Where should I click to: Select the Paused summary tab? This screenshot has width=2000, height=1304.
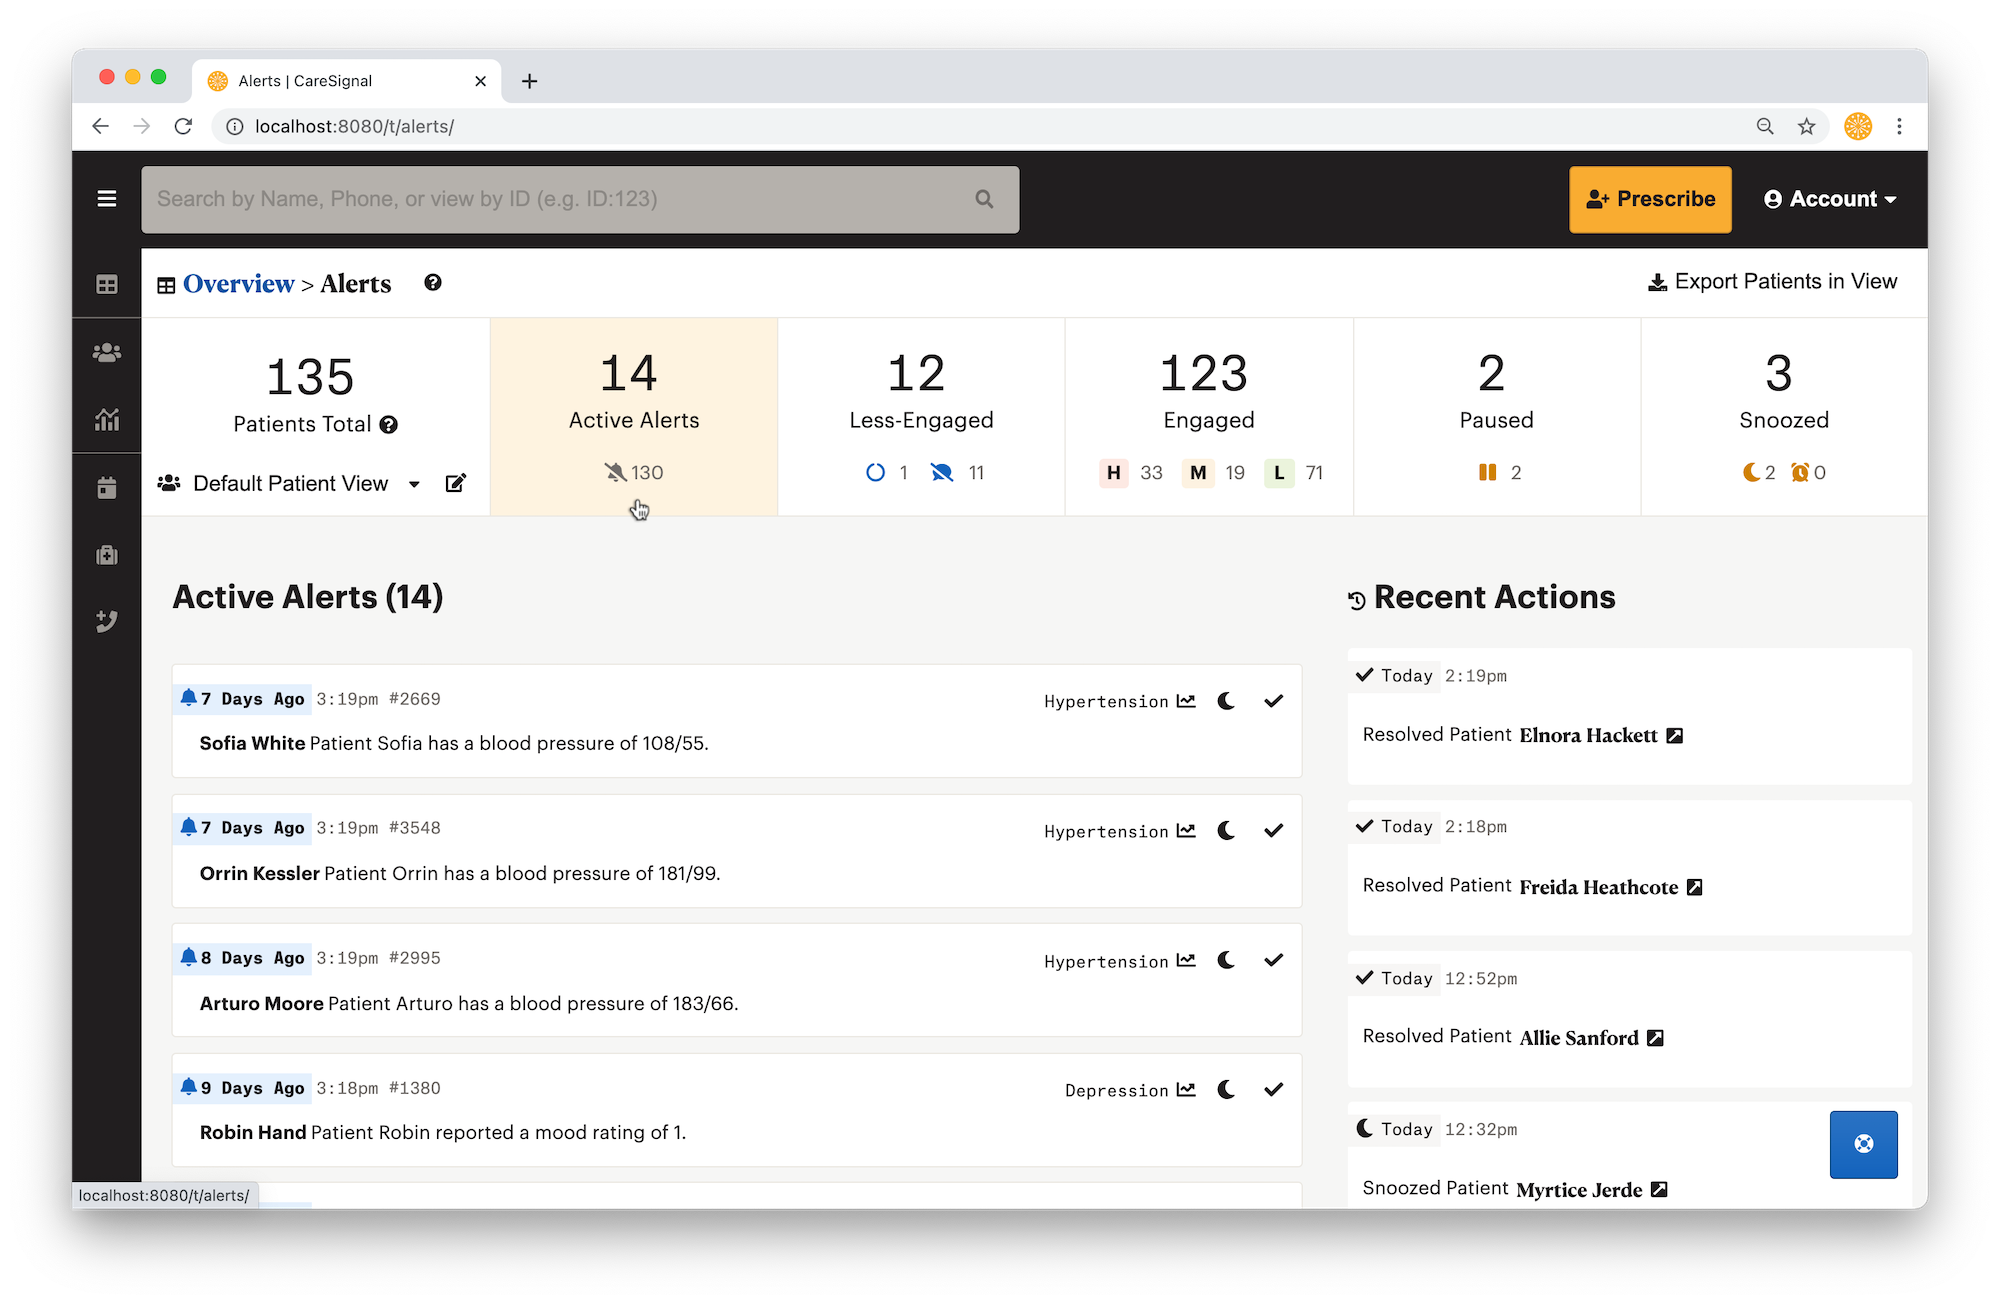click(1497, 417)
